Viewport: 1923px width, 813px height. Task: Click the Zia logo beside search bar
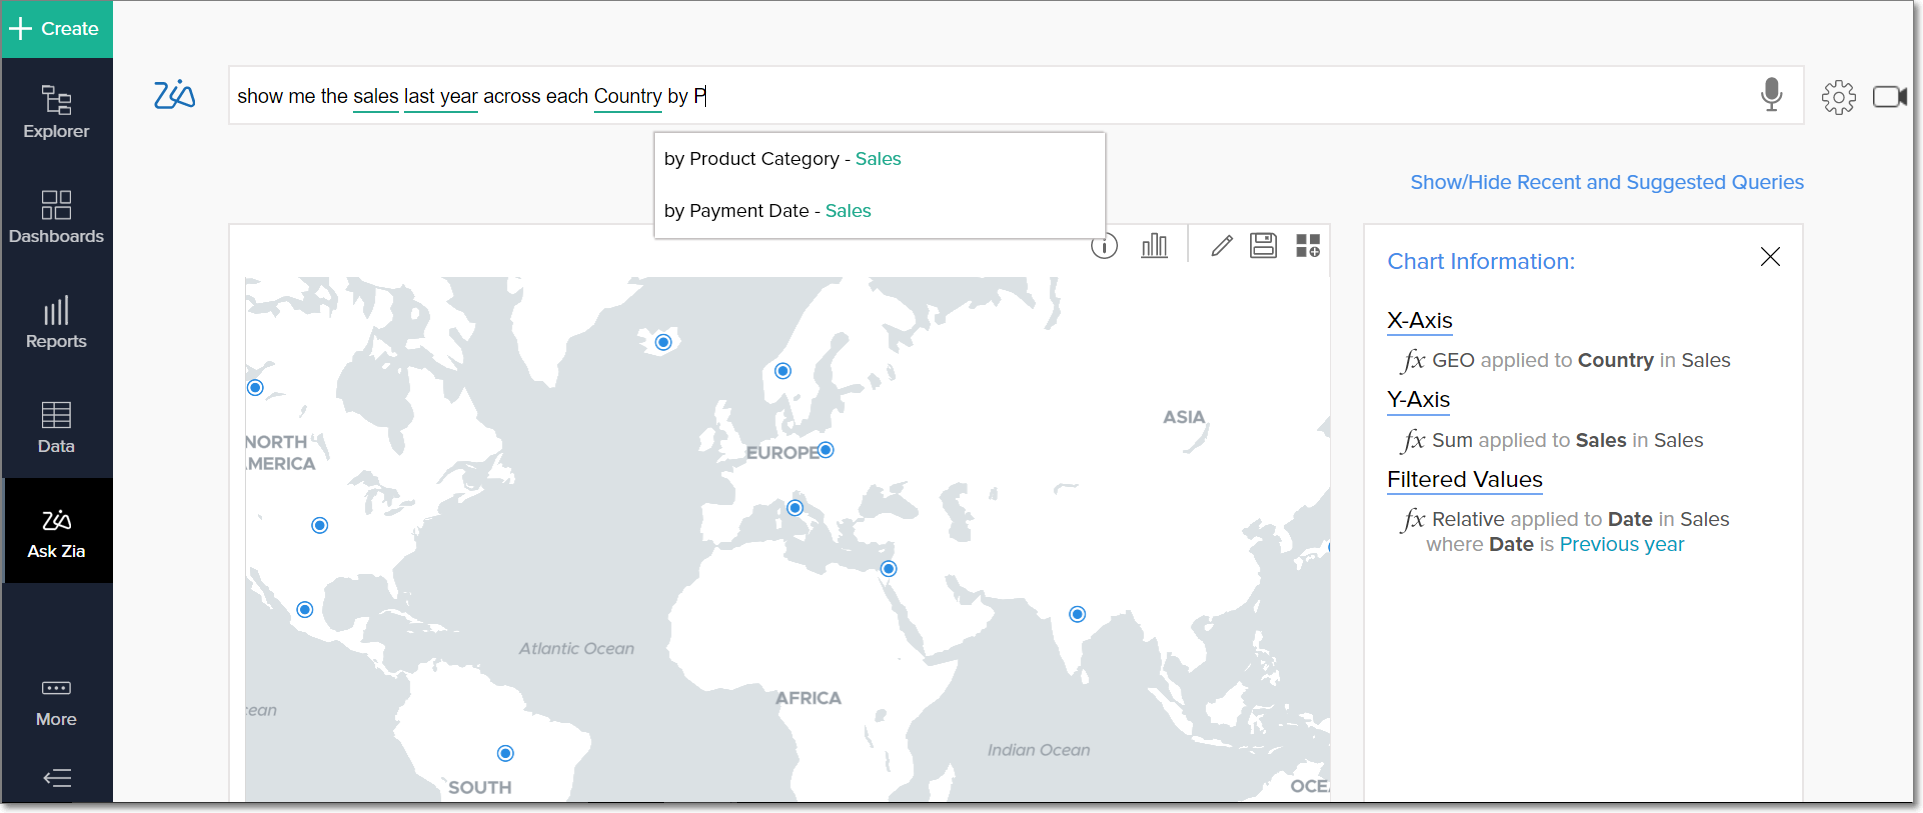point(174,95)
